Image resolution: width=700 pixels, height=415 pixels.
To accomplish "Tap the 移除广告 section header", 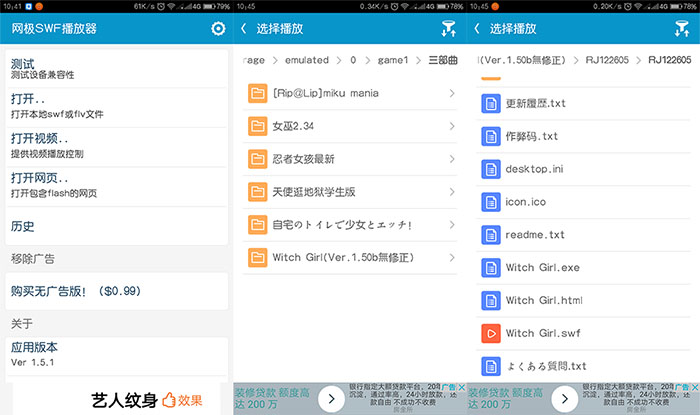I will point(33,259).
